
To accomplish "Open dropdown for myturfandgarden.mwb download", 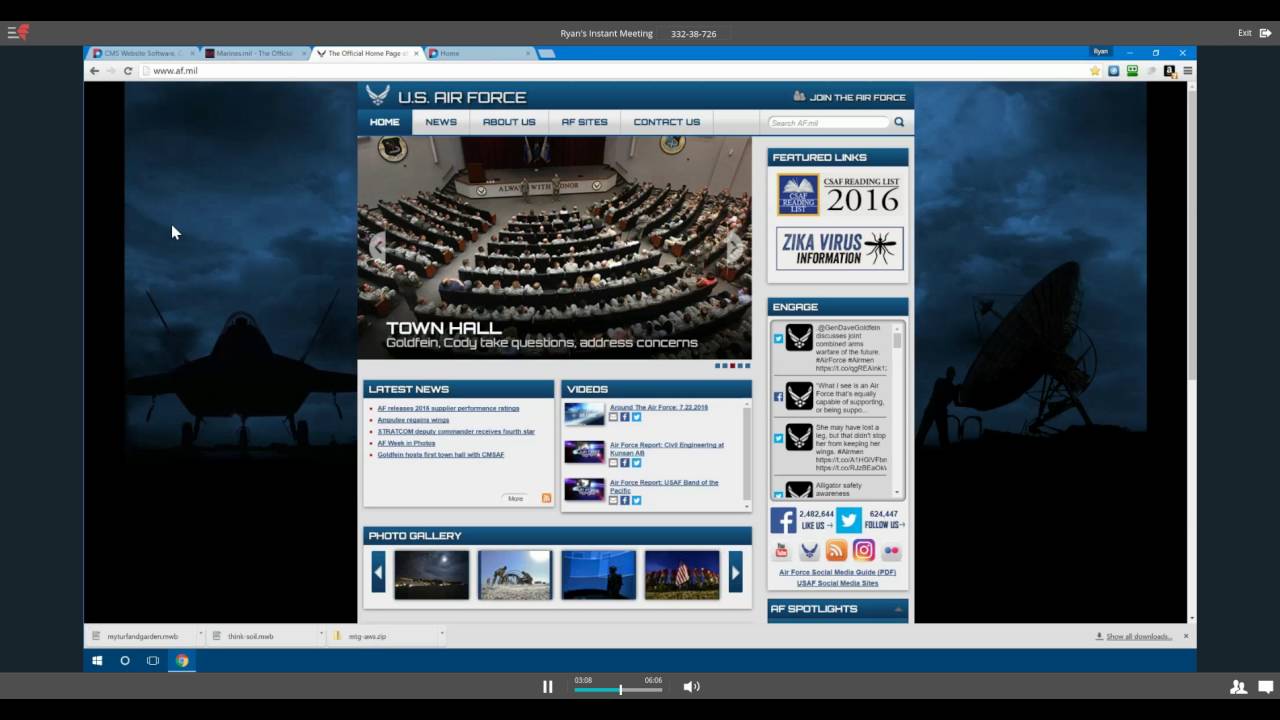I will (x=200, y=635).
